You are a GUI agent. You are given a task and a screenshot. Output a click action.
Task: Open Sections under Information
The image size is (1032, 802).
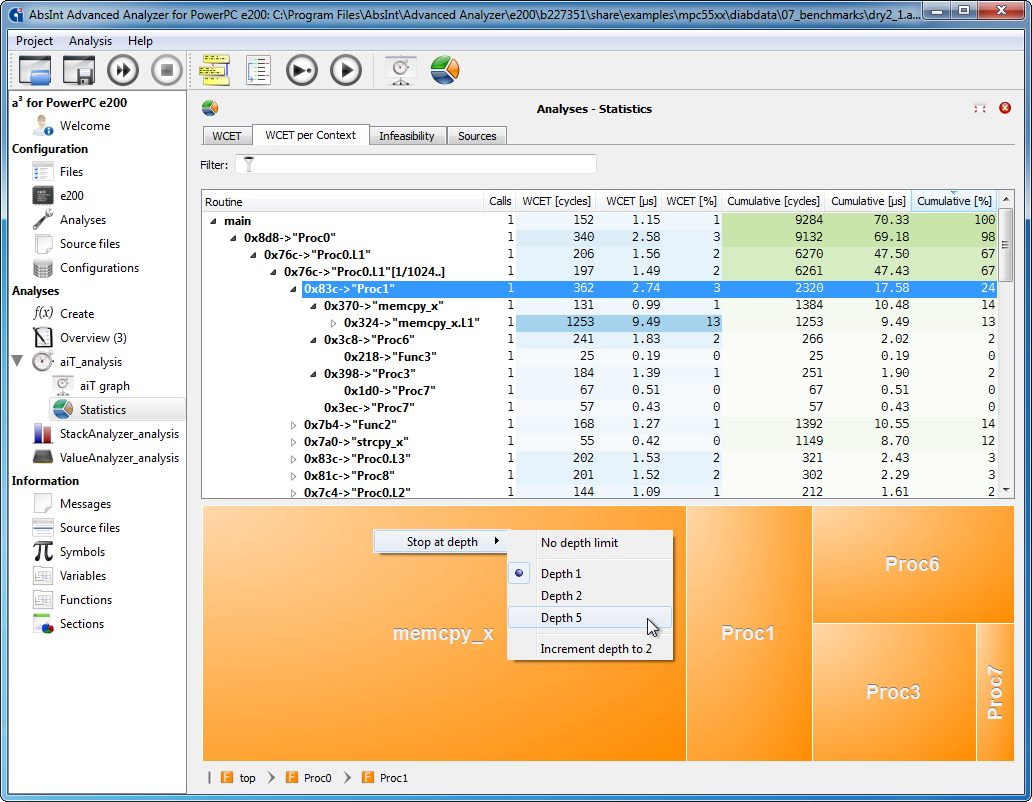pyautogui.click(x=82, y=624)
